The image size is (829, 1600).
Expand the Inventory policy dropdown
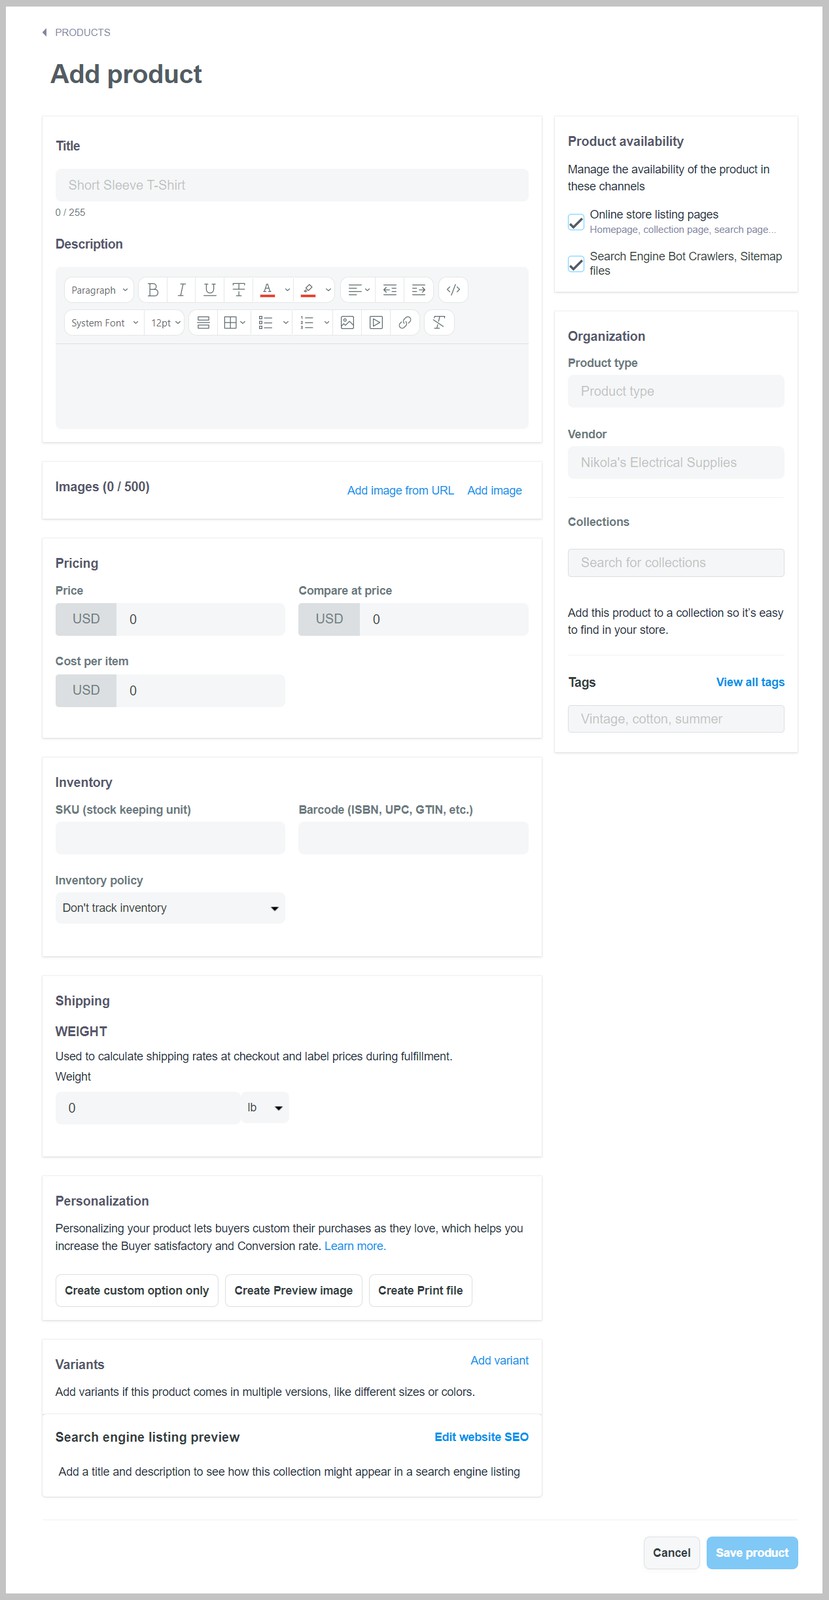click(170, 908)
